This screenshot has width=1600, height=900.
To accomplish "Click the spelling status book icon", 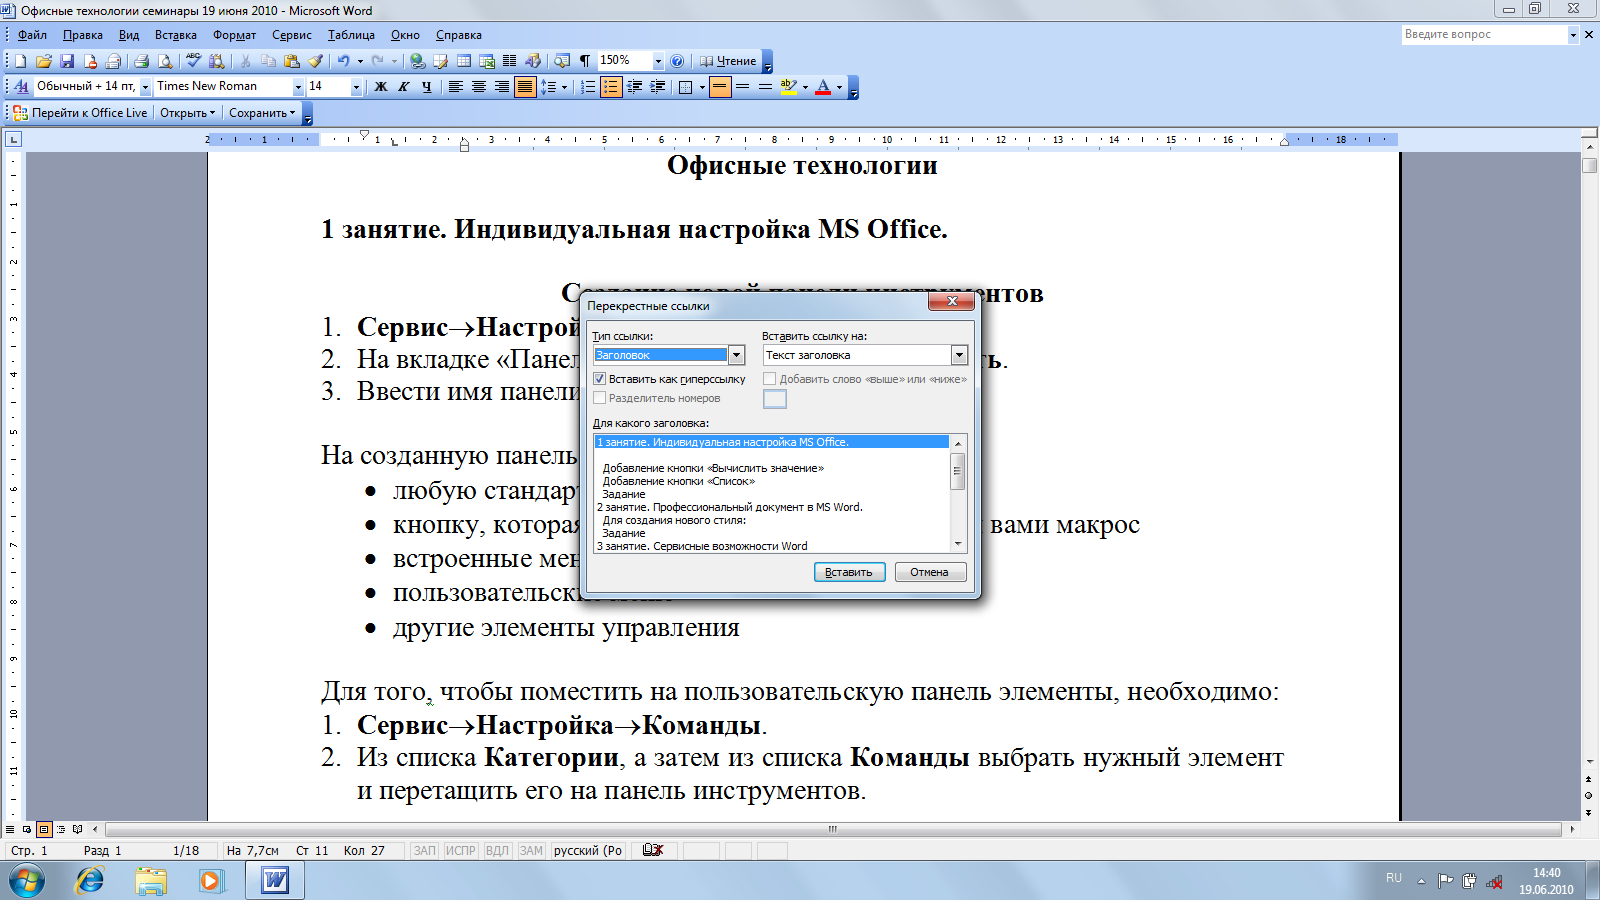I will 653,850.
